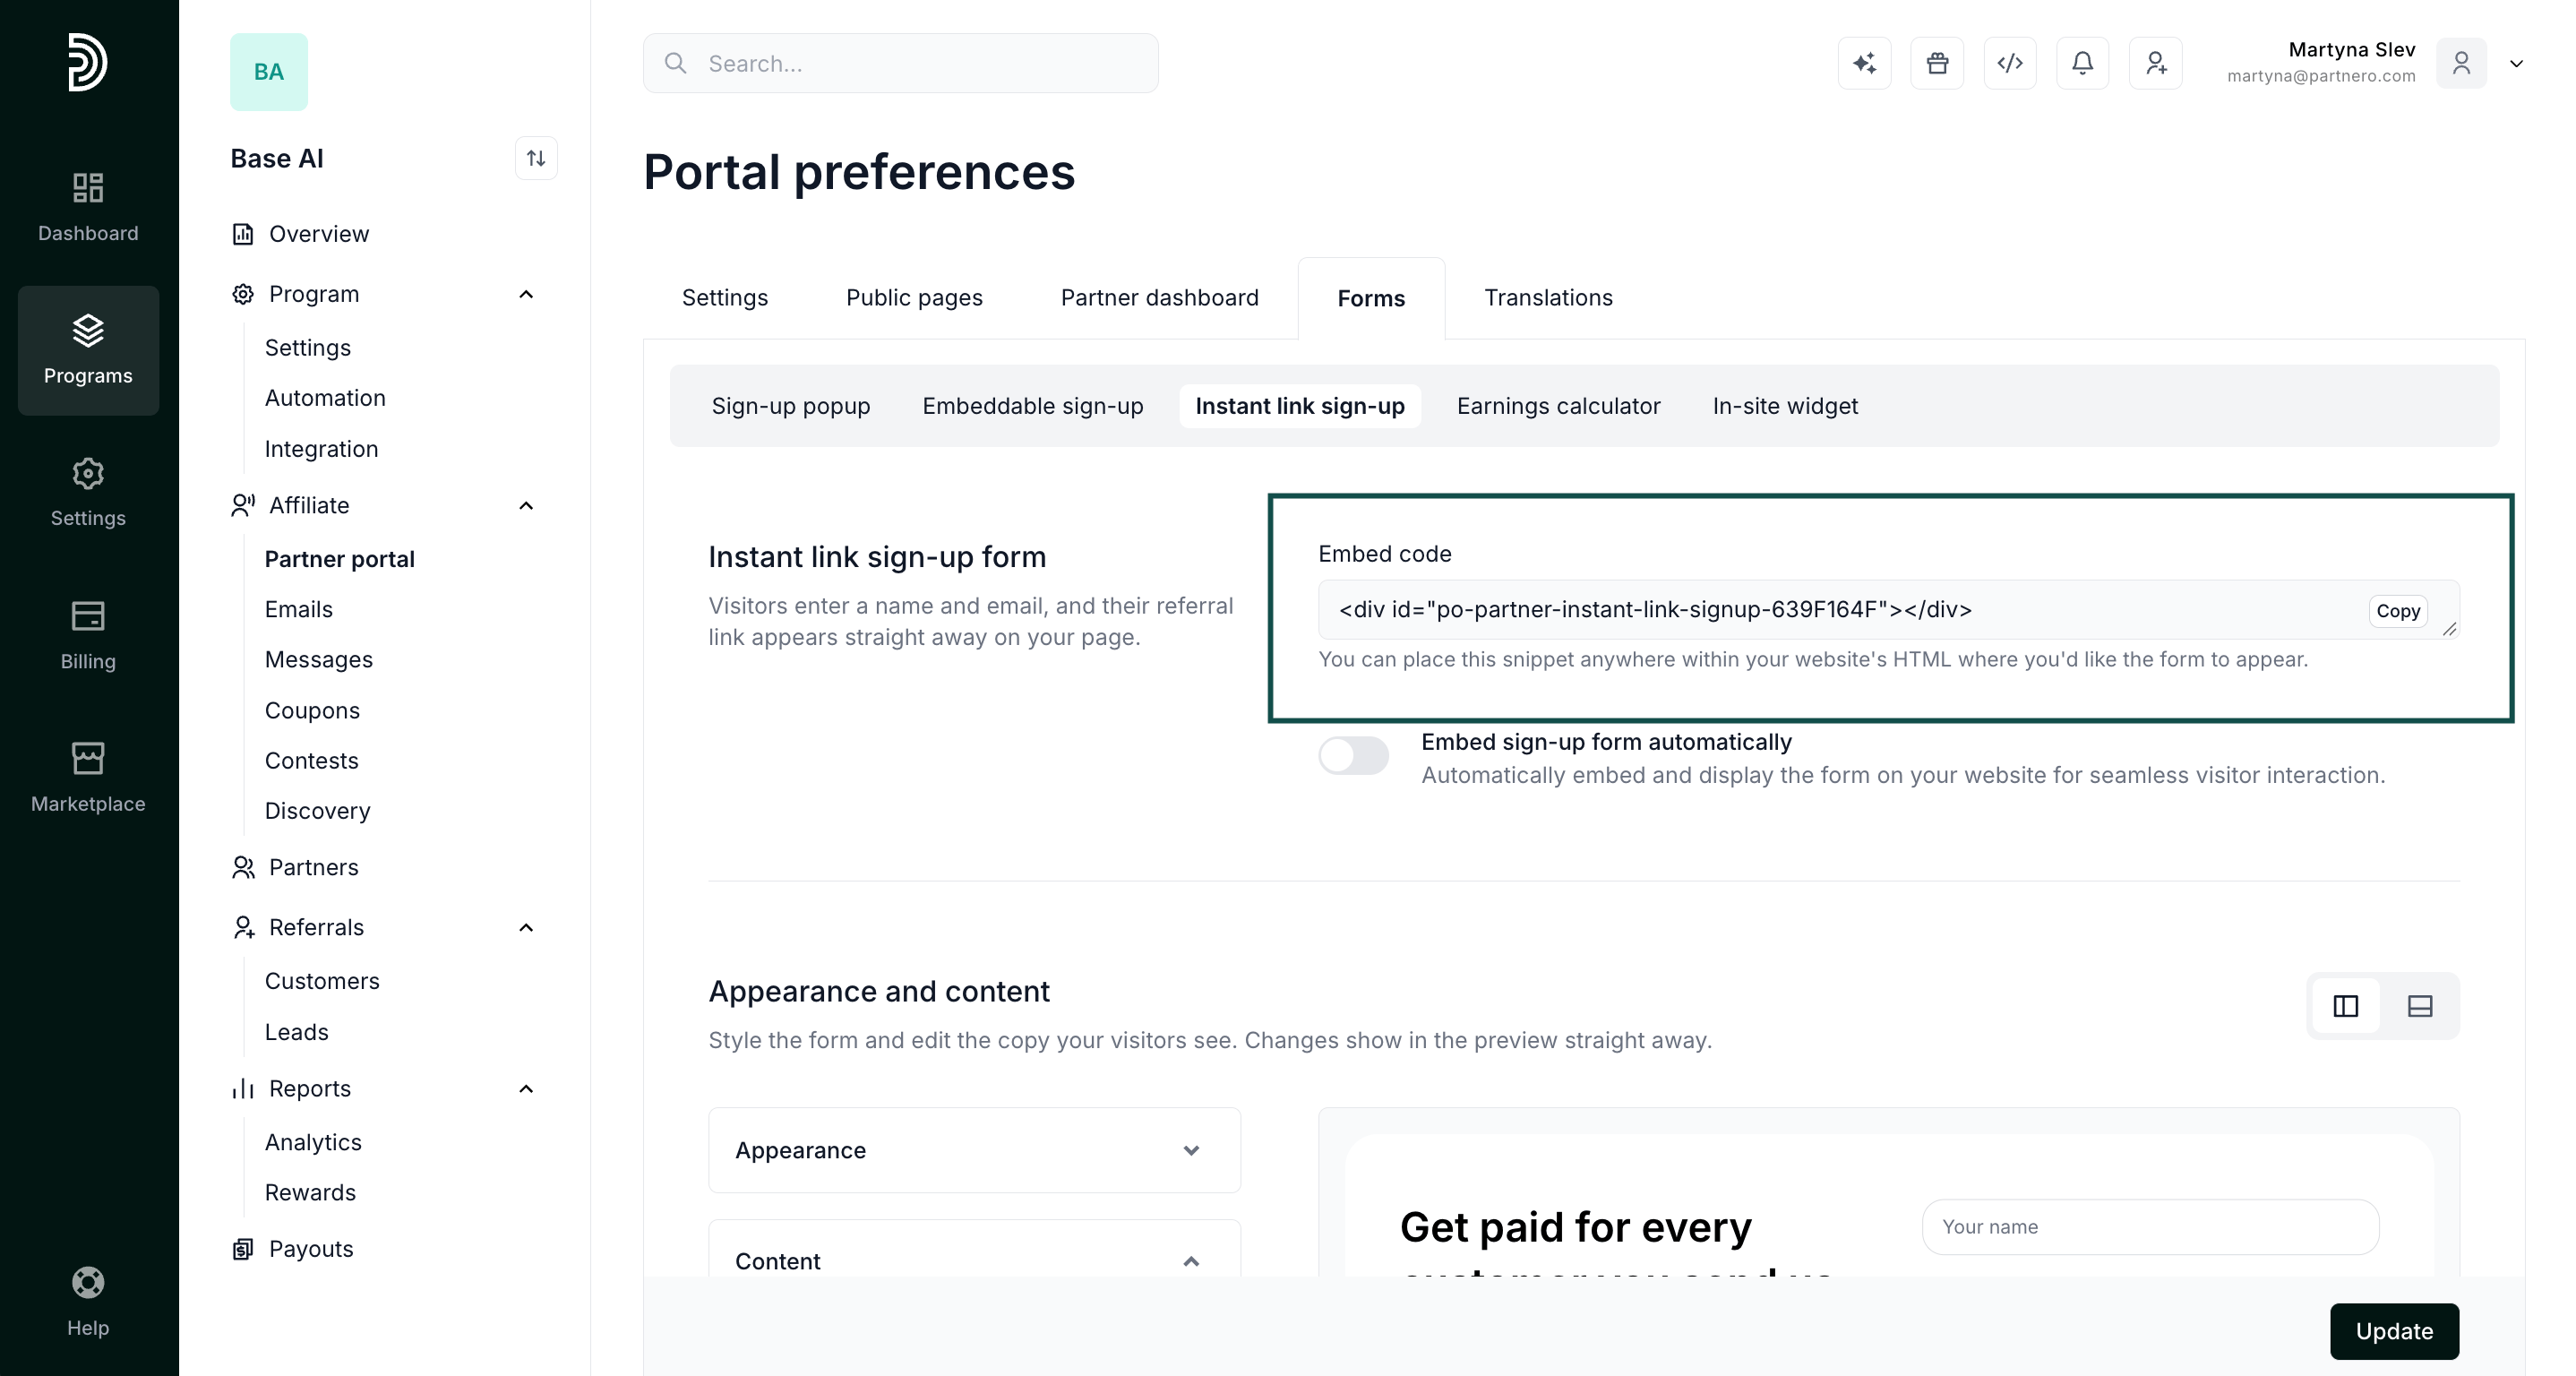
Task: Open Payouts in the sidebar
Action: tap(311, 1249)
